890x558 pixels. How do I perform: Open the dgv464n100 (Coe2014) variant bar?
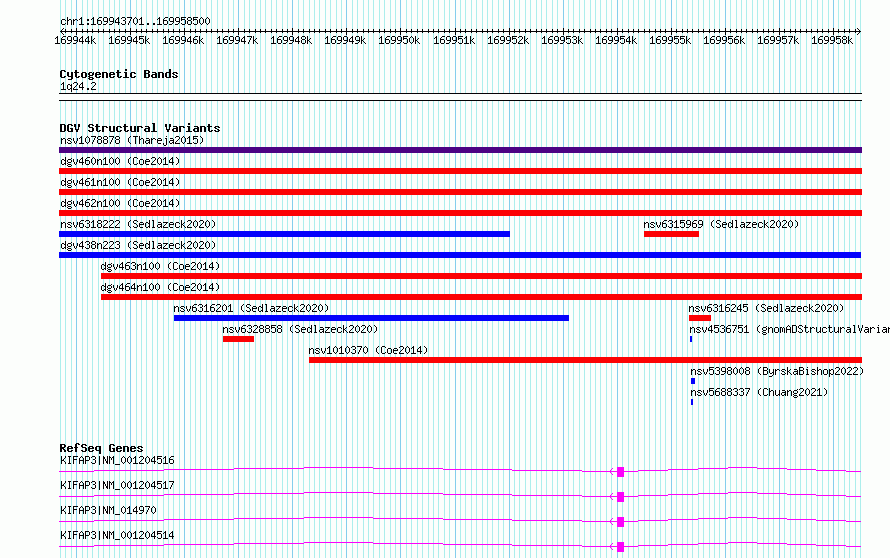click(x=481, y=297)
